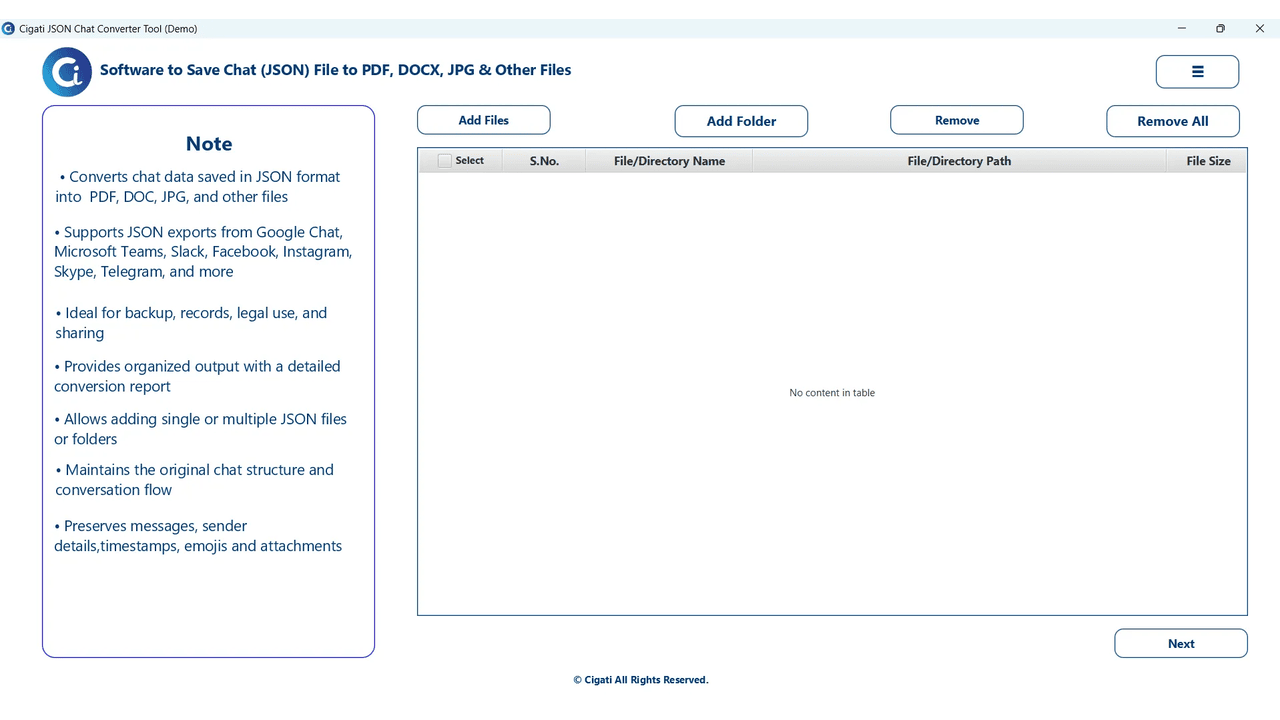The width and height of the screenshot is (1280, 720).
Task: Click the File/Directory Path column header
Action: (959, 161)
